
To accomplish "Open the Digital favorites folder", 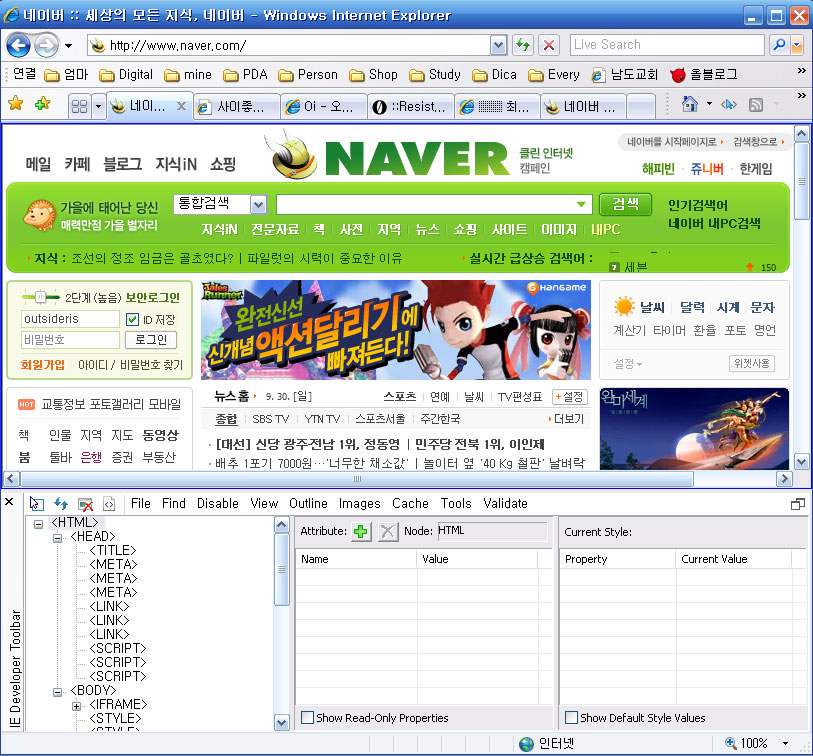I will [x=126, y=75].
